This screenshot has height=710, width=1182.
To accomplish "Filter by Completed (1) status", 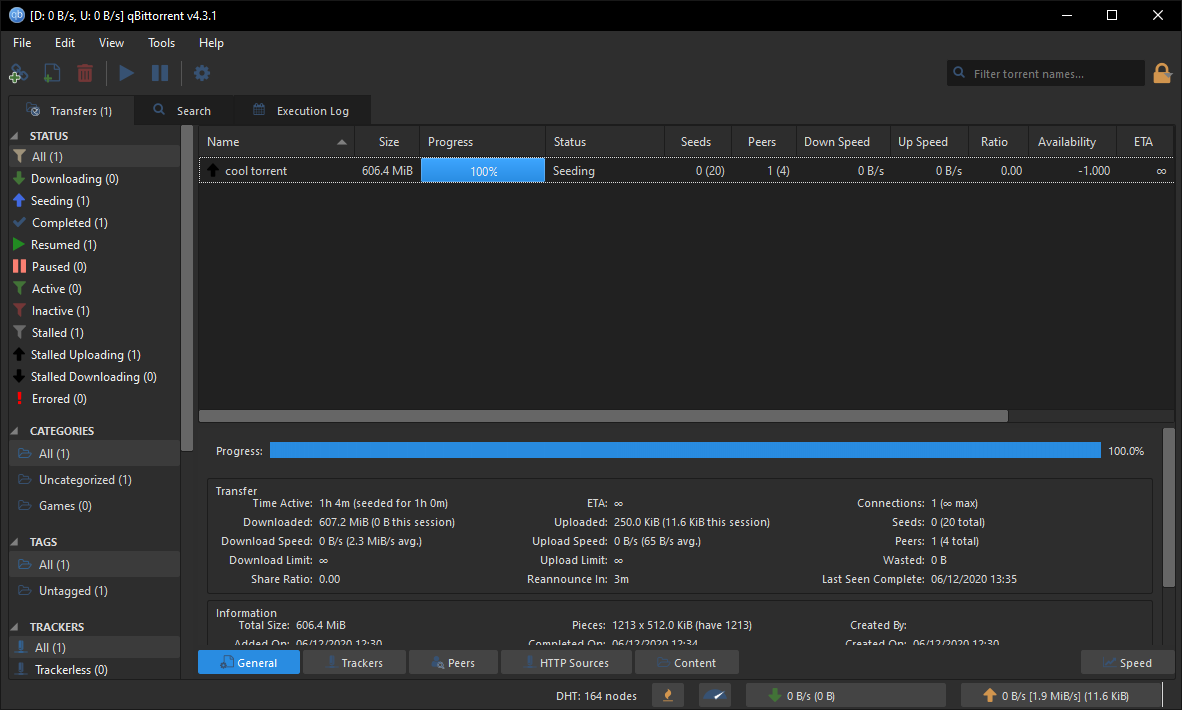I will (95, 222).
